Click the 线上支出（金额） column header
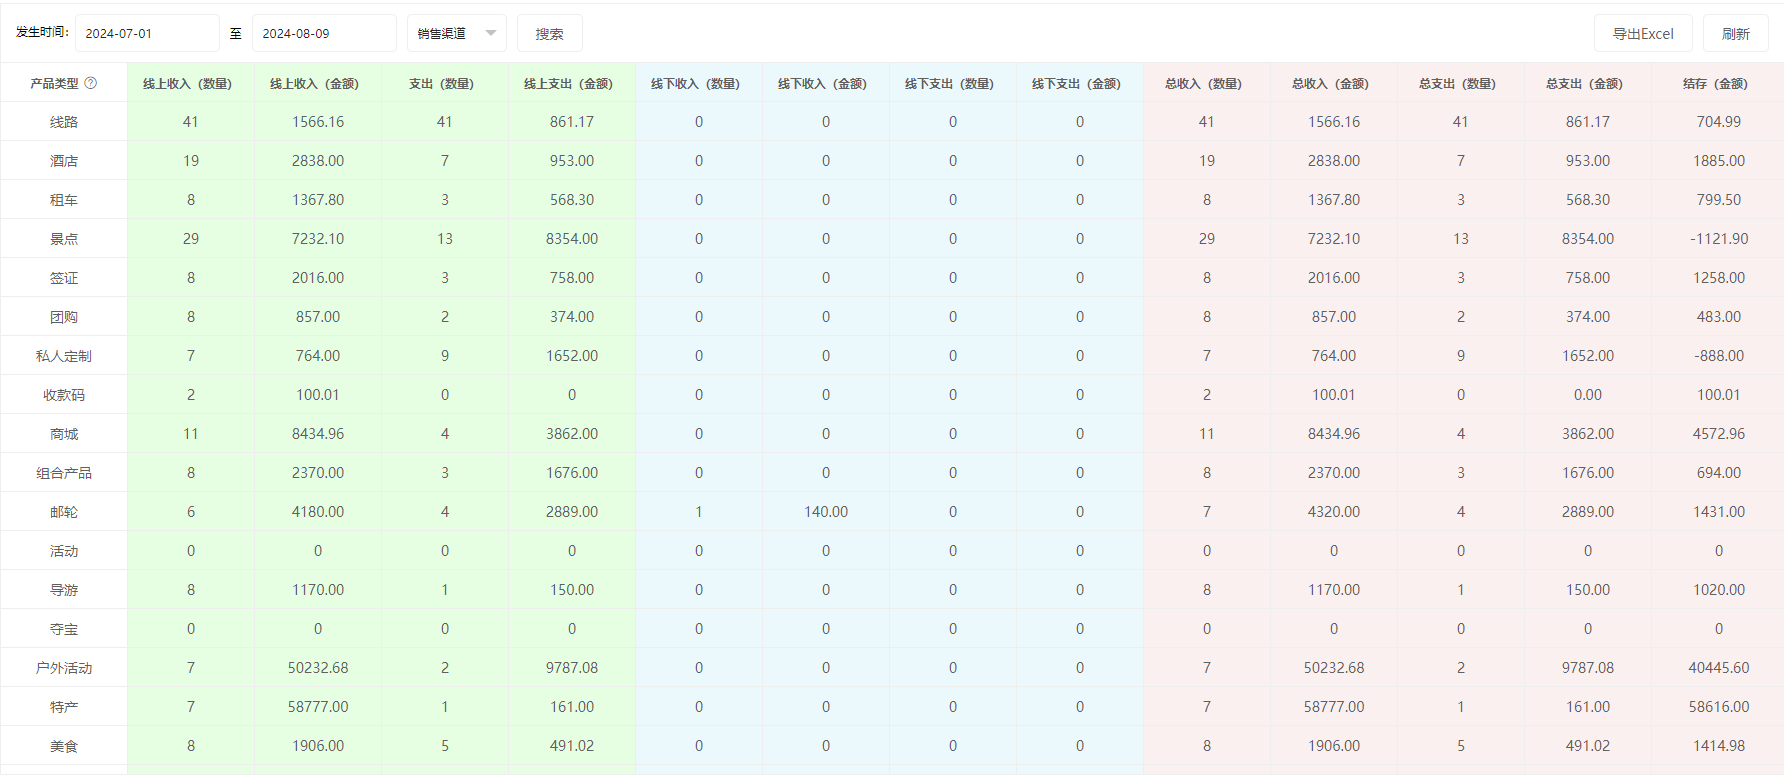 pos(569,84)
